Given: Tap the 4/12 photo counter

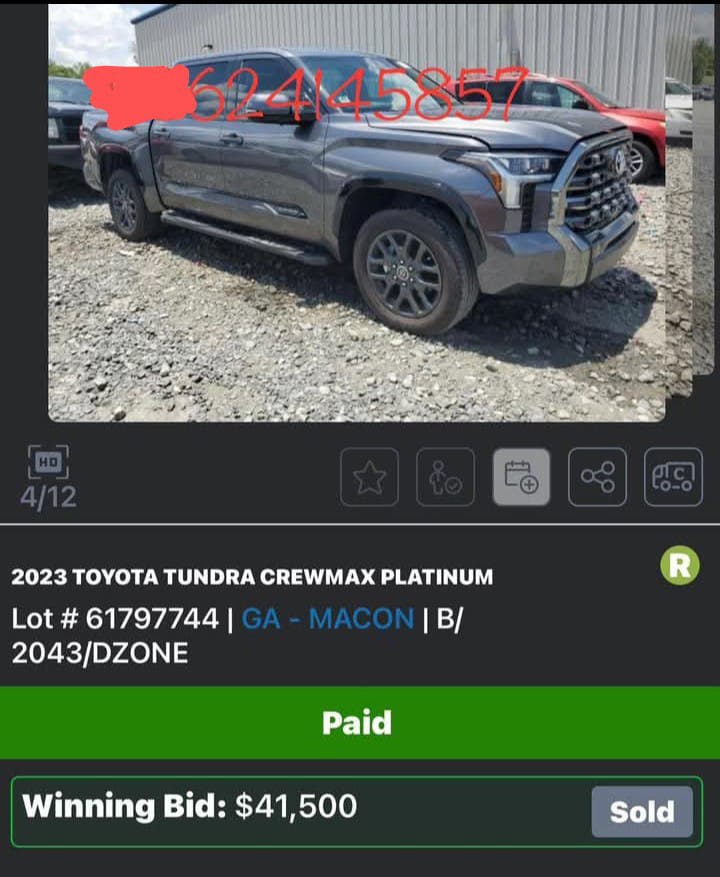Looking at the screenshot, I should point(49,497).
